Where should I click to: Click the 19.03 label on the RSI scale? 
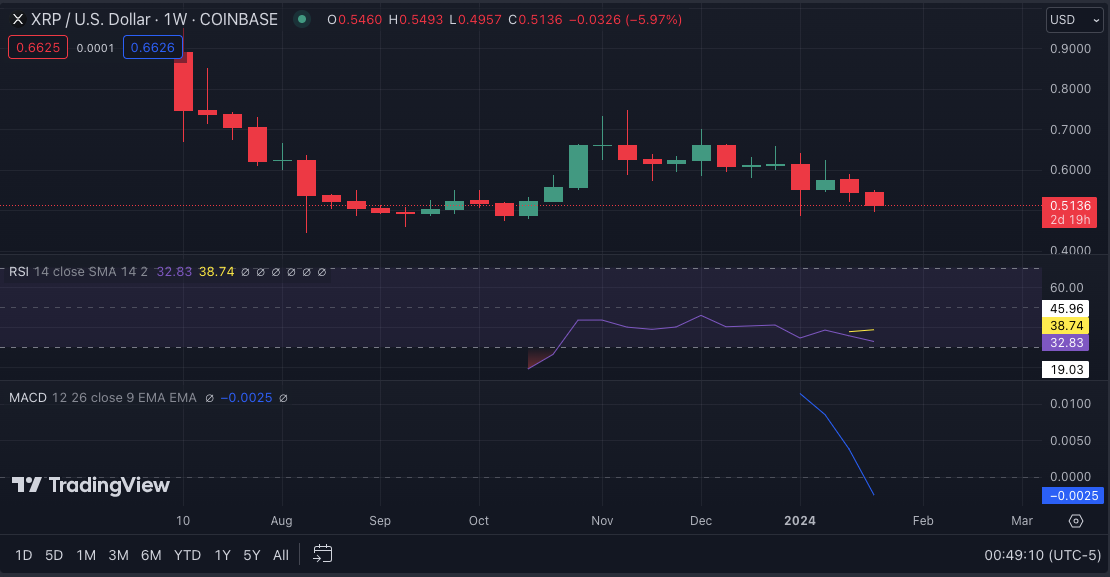1066,370
